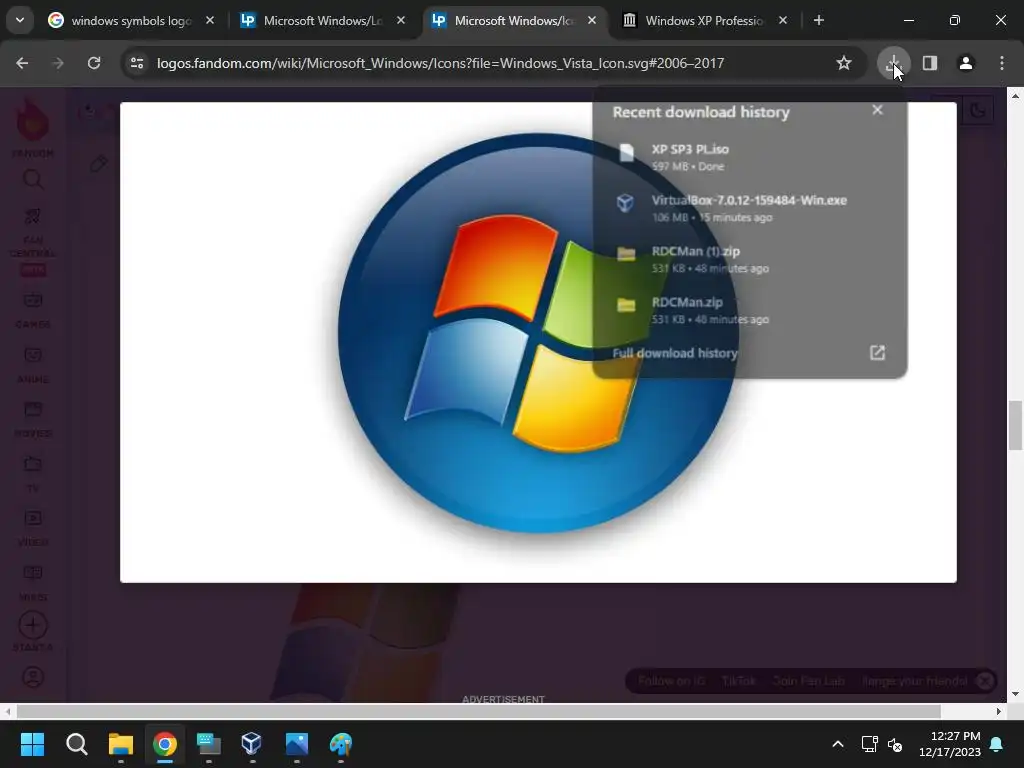Viewport: 1024px width, 768px height.
Task: Open TV section in Fandom sidebar
Action: [33, 473]
